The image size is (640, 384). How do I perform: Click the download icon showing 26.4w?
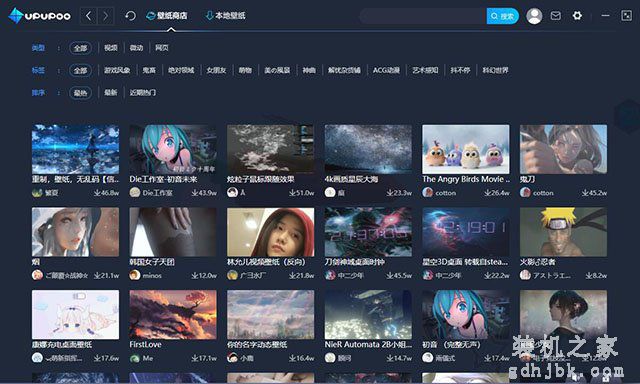487,193
